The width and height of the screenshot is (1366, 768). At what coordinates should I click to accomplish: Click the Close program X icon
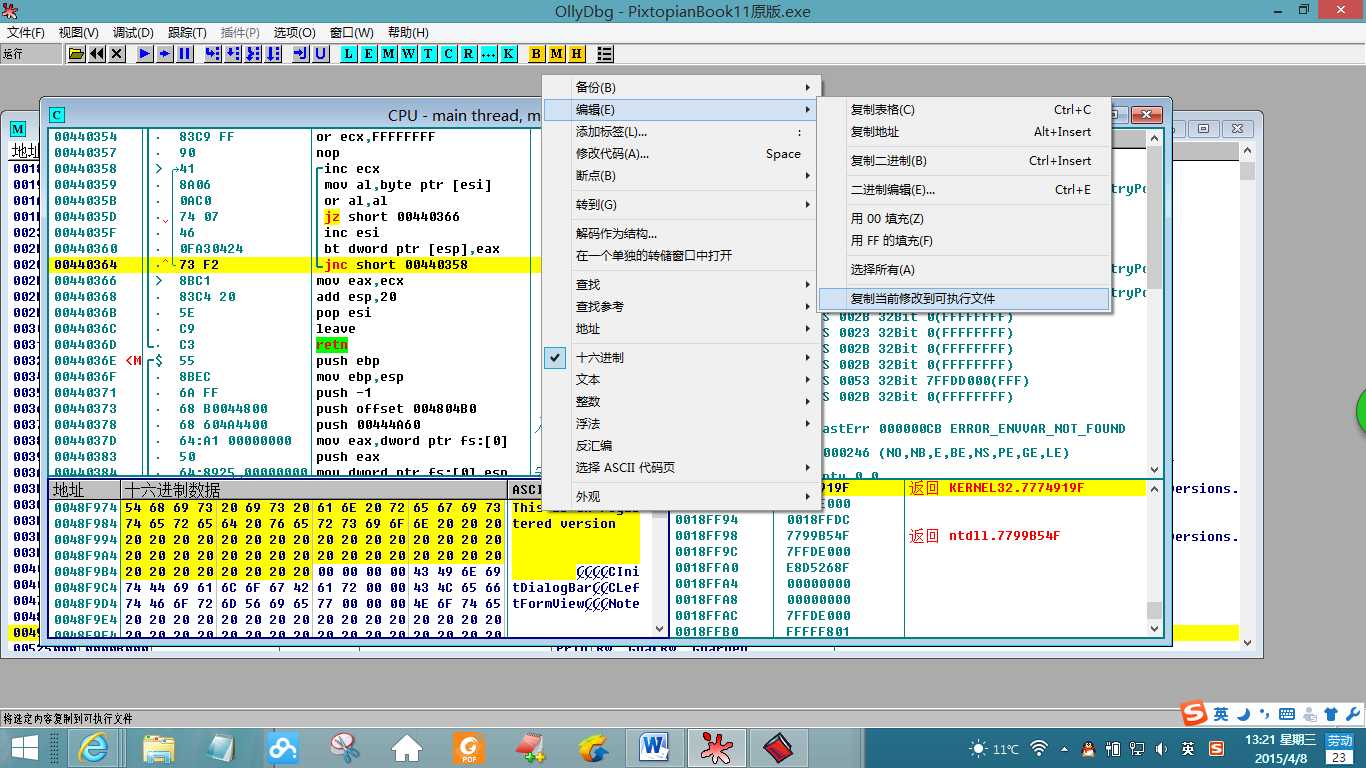click(117, 54)
